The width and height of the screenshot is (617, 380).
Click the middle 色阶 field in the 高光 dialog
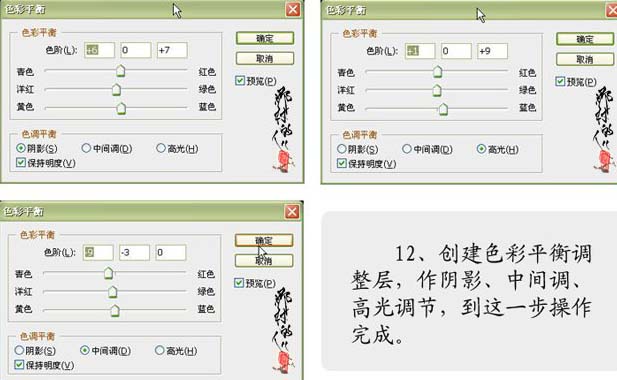(456, 51)
